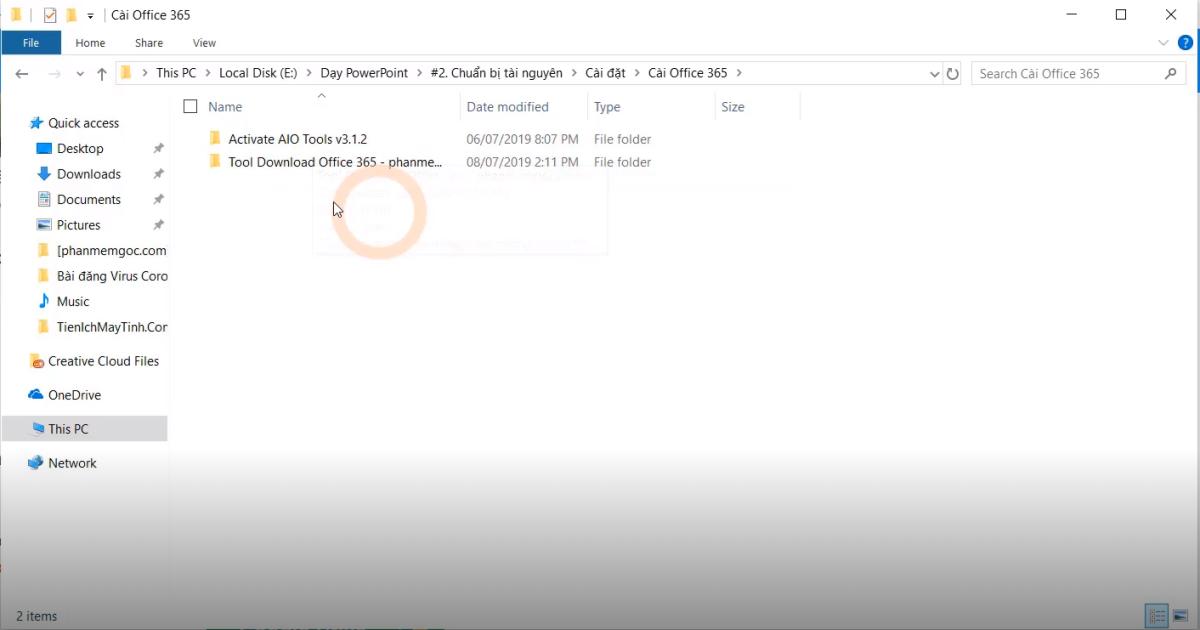The width and height of the screenshot is (1200, 630).
Task: Click the back navigation arrow
Action: tap(22, 73)
